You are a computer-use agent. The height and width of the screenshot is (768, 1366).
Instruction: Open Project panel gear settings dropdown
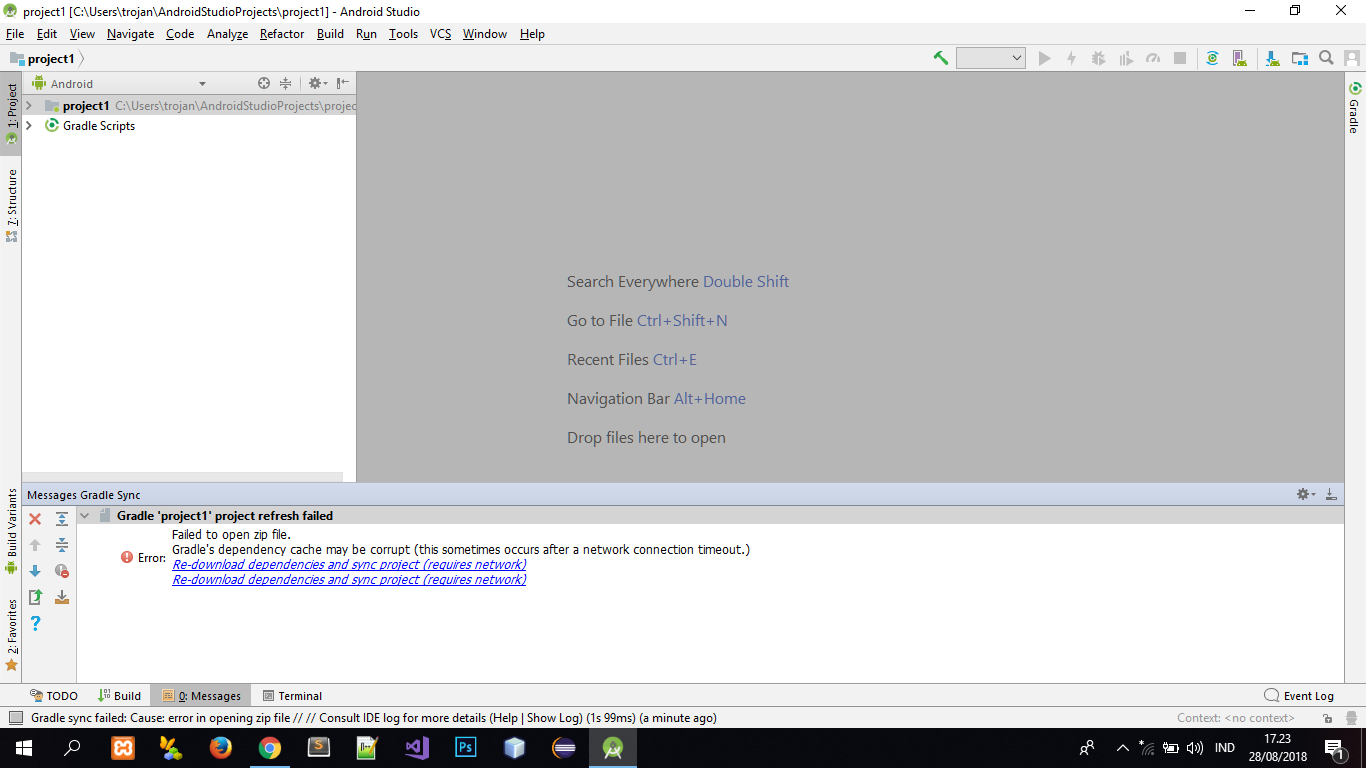317,84
